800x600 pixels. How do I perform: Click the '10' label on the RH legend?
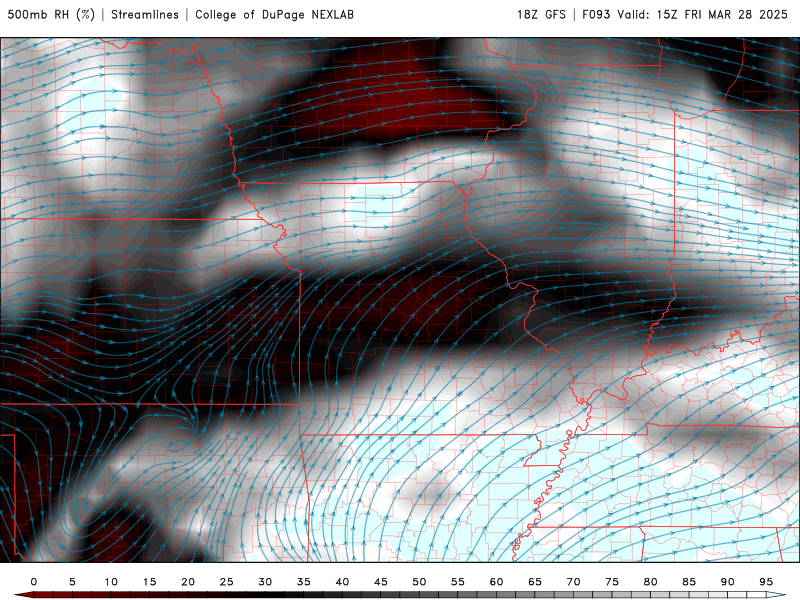[111, 582]
